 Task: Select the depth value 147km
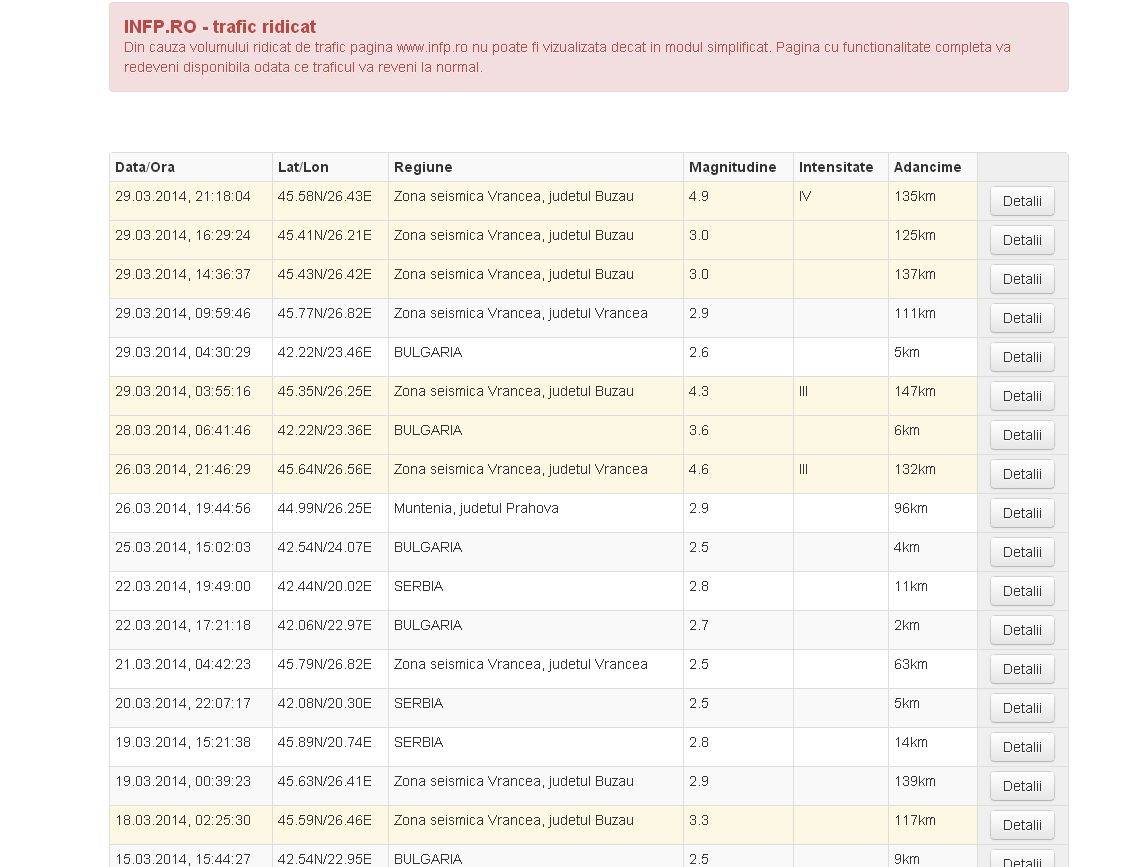coord(915,392)
